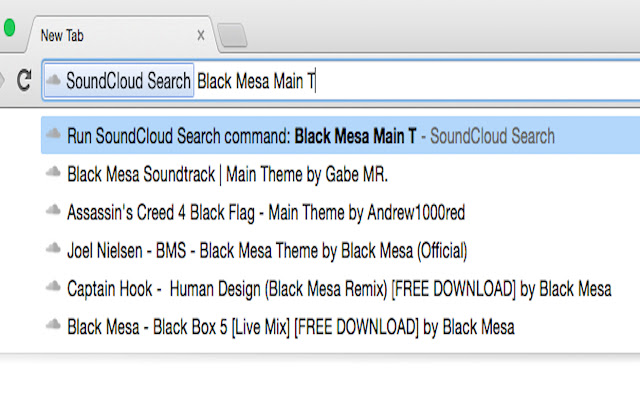Pick Joel Nielsen BMS Black Mesa Theme result

(267, 250)
